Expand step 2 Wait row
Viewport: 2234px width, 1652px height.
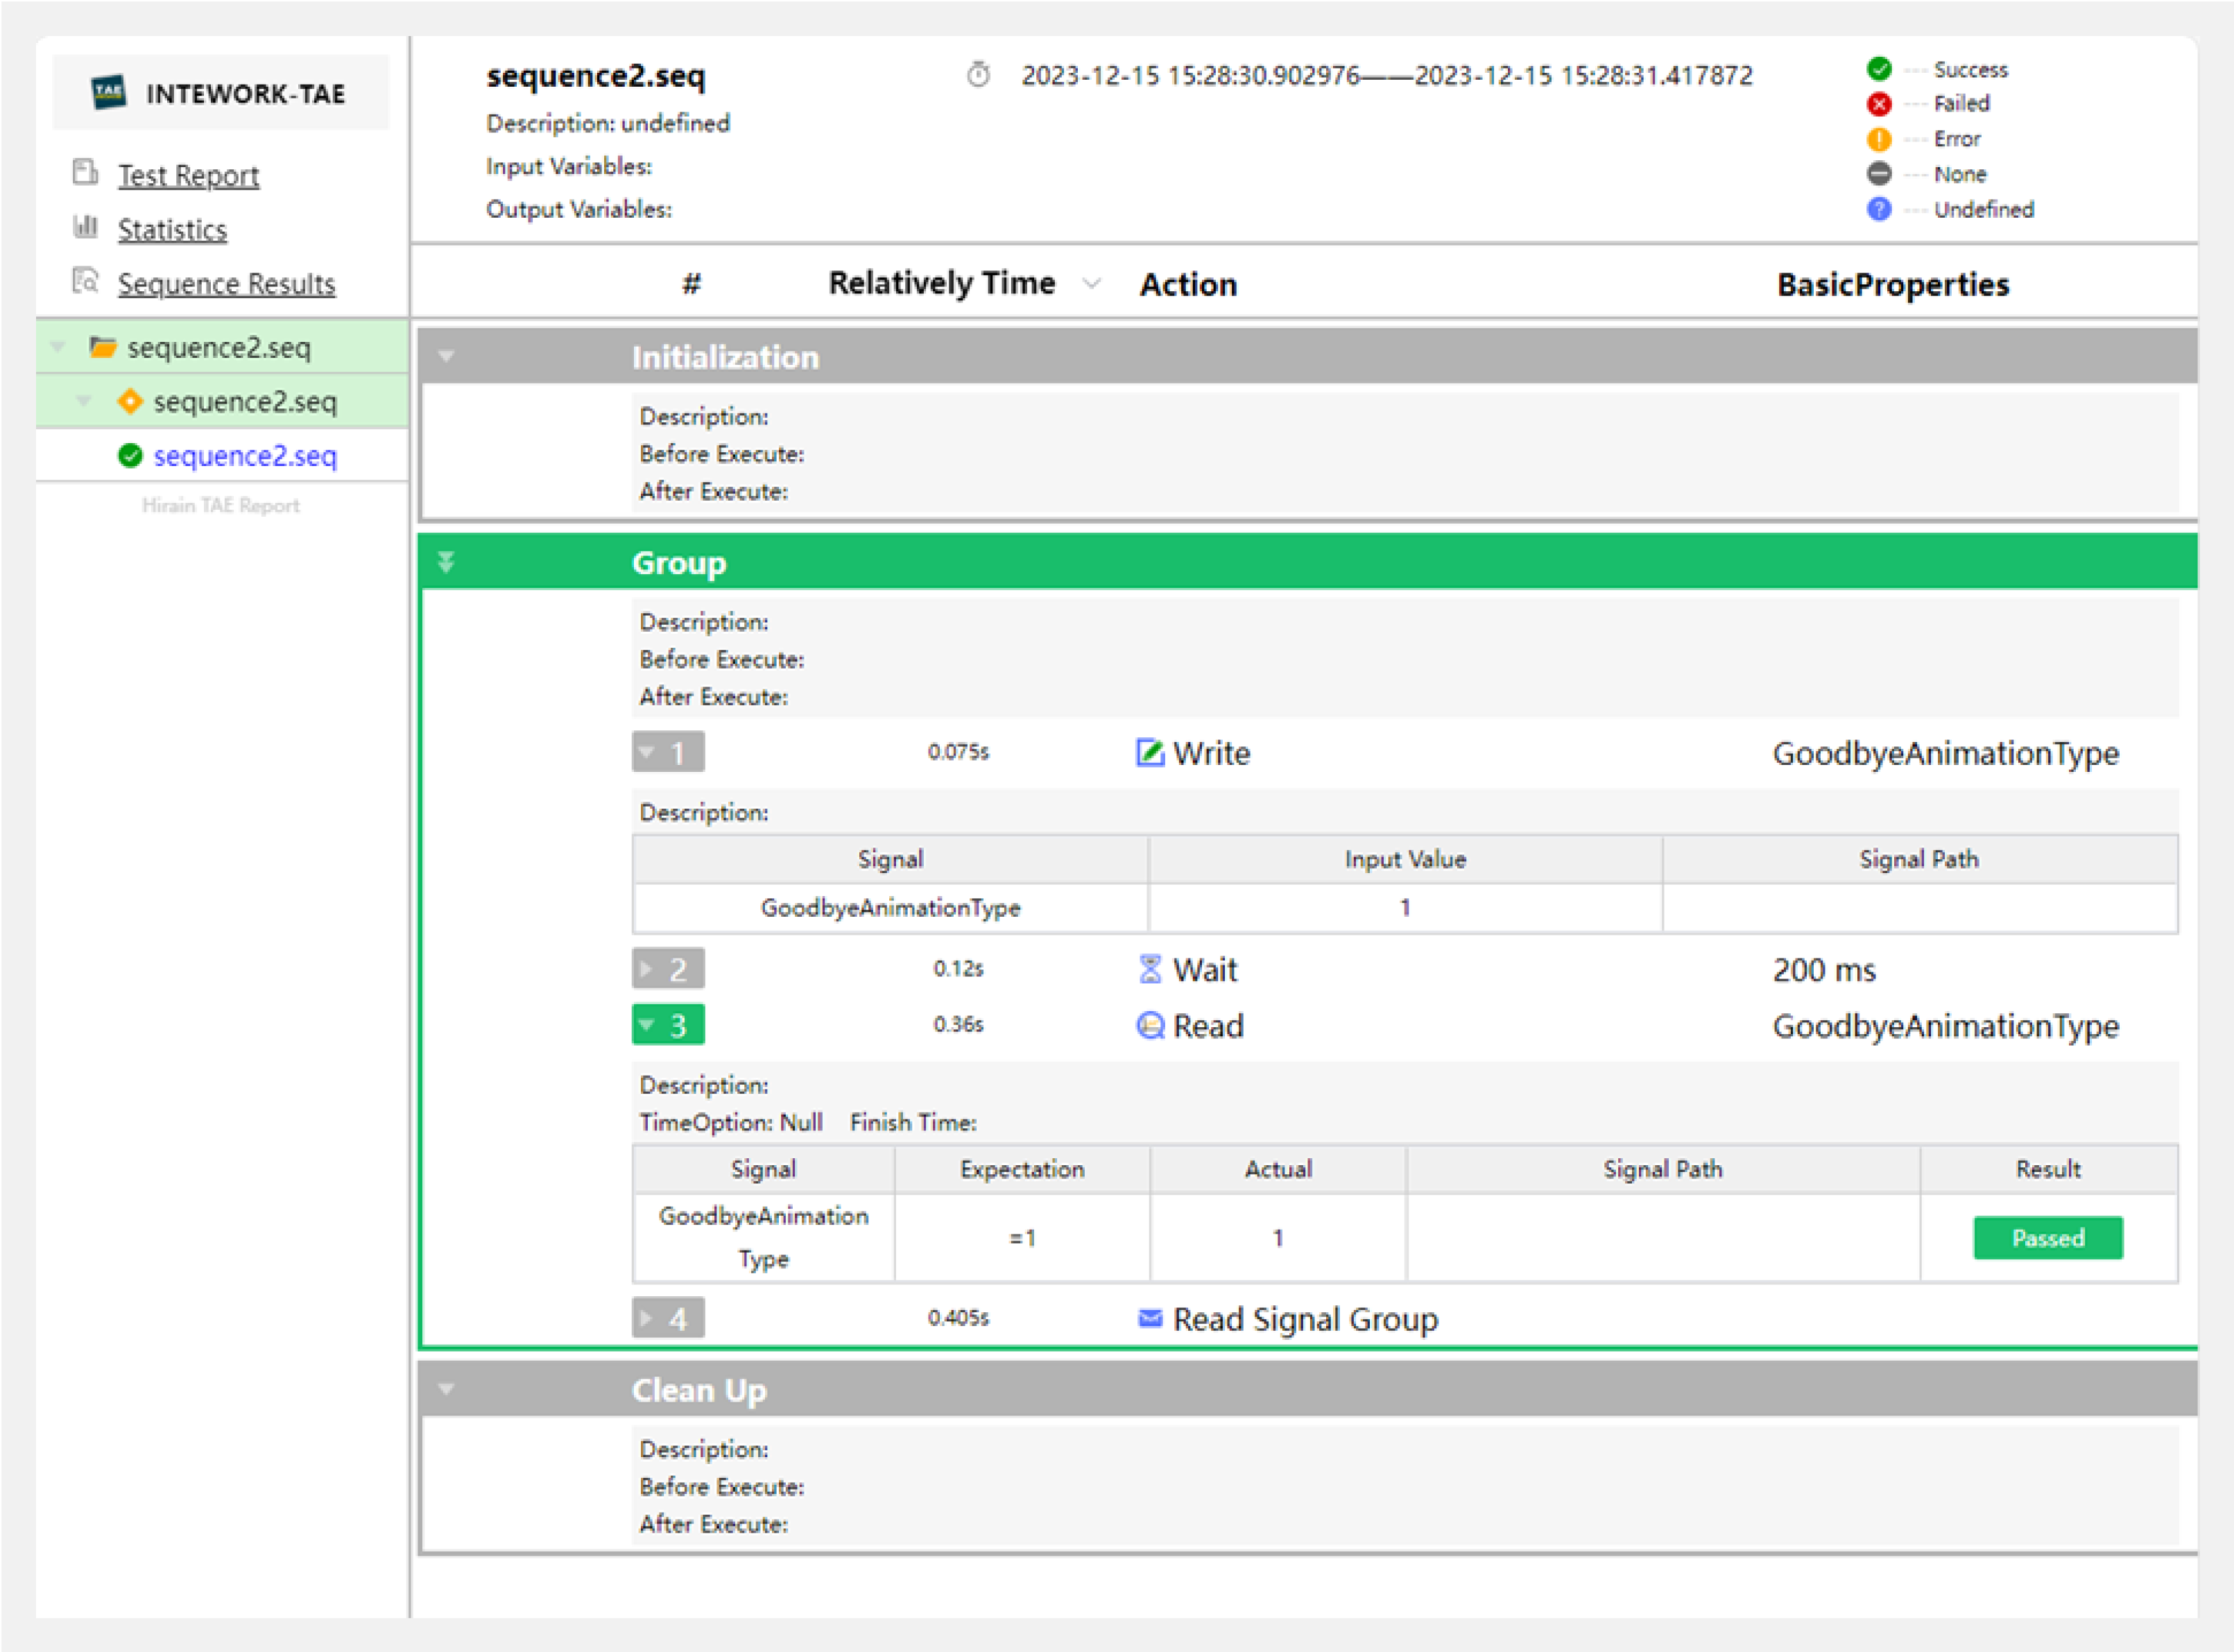pyautogui.click(x=667, y=969)
